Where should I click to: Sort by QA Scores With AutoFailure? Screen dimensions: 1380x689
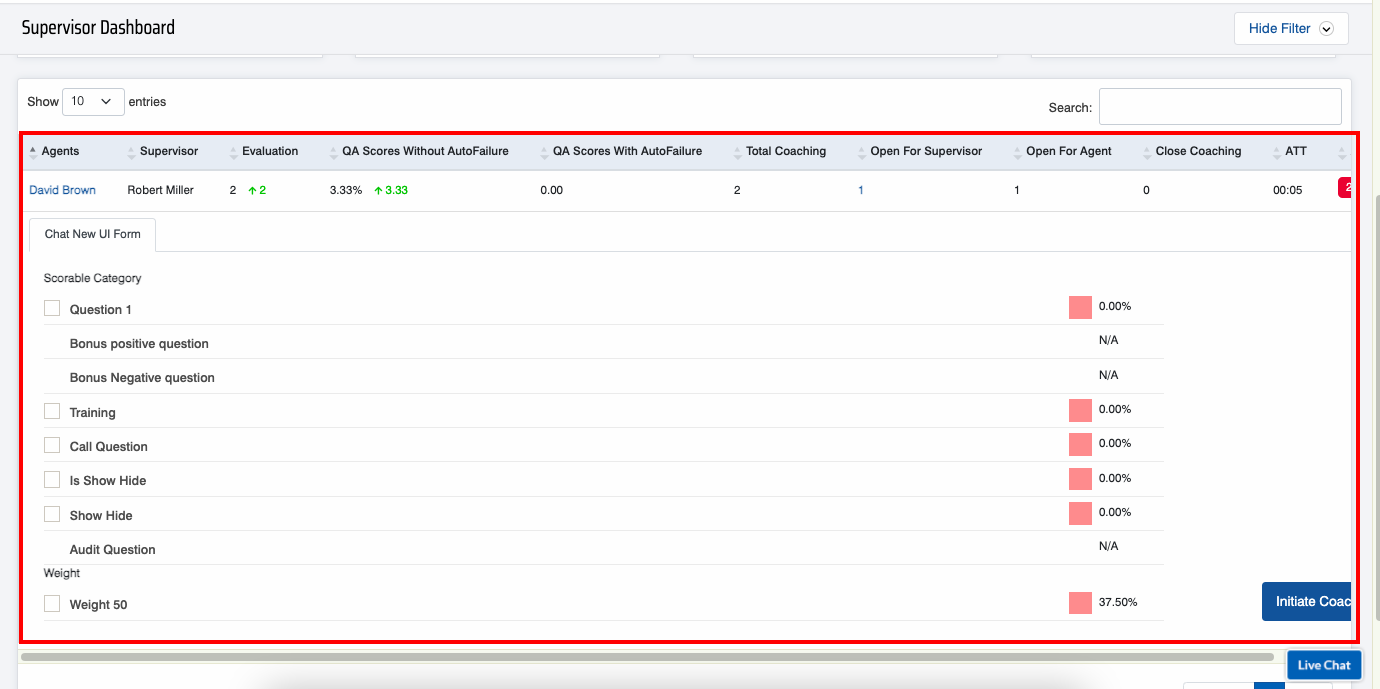[626, 152]
